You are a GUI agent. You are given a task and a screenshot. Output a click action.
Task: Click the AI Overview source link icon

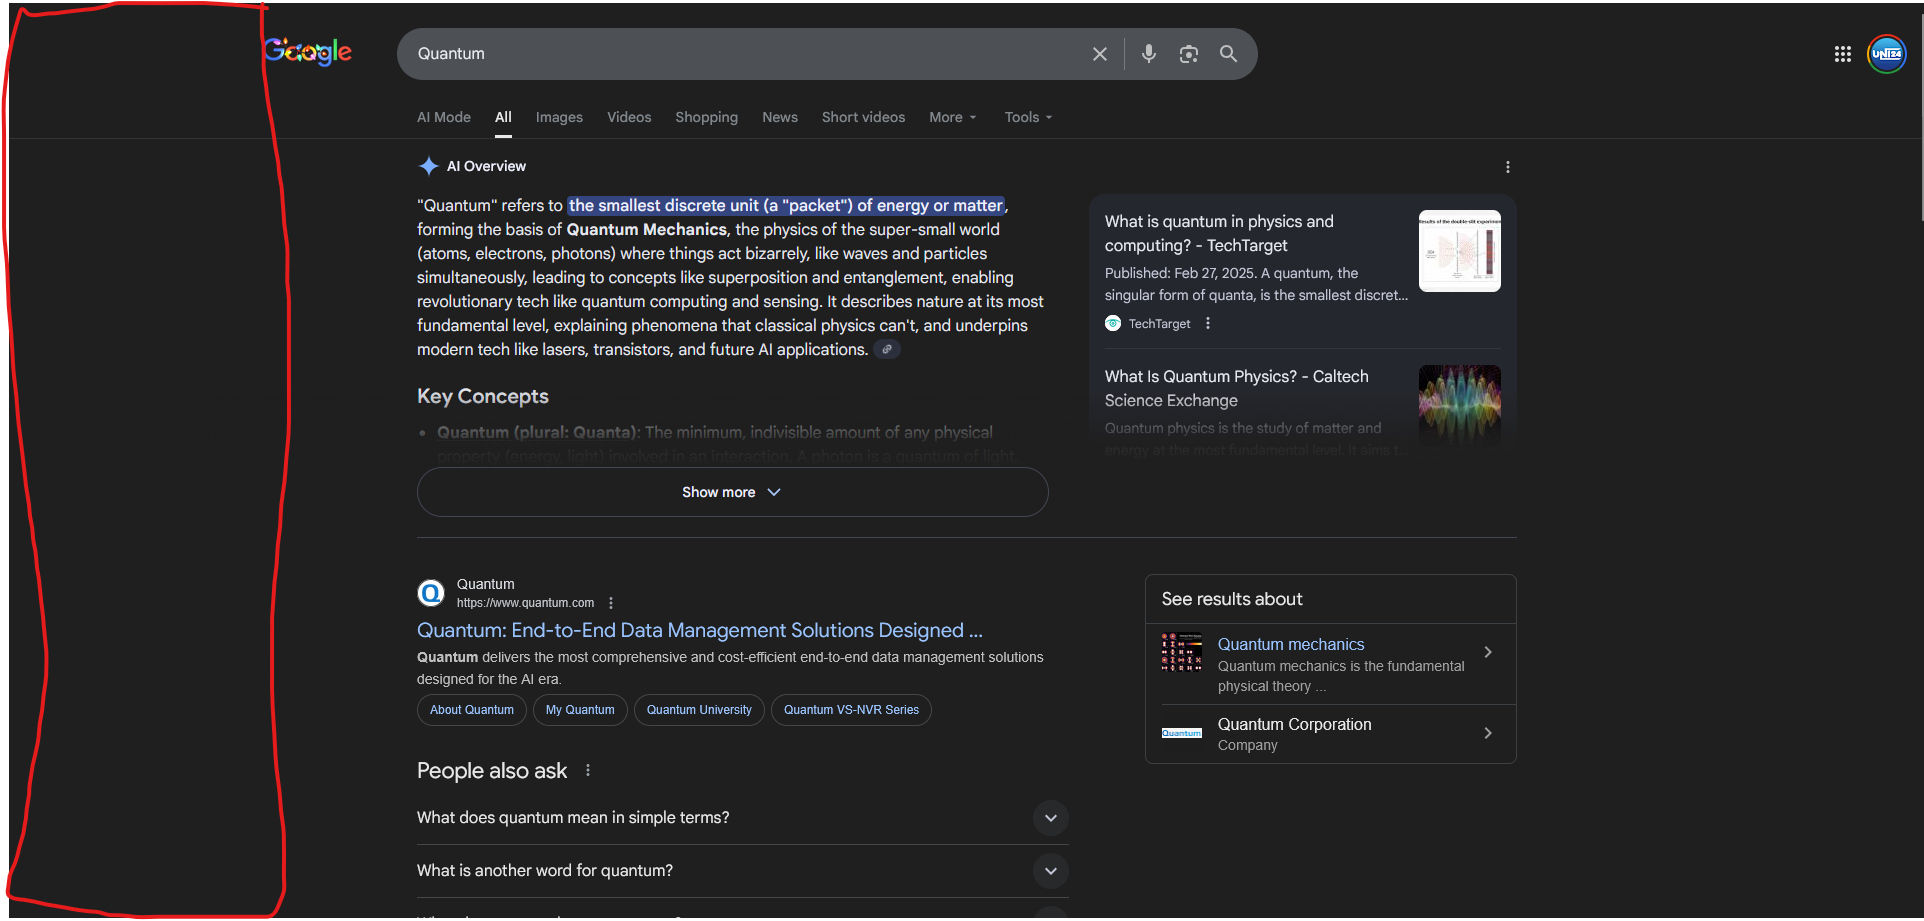[887, 349]
